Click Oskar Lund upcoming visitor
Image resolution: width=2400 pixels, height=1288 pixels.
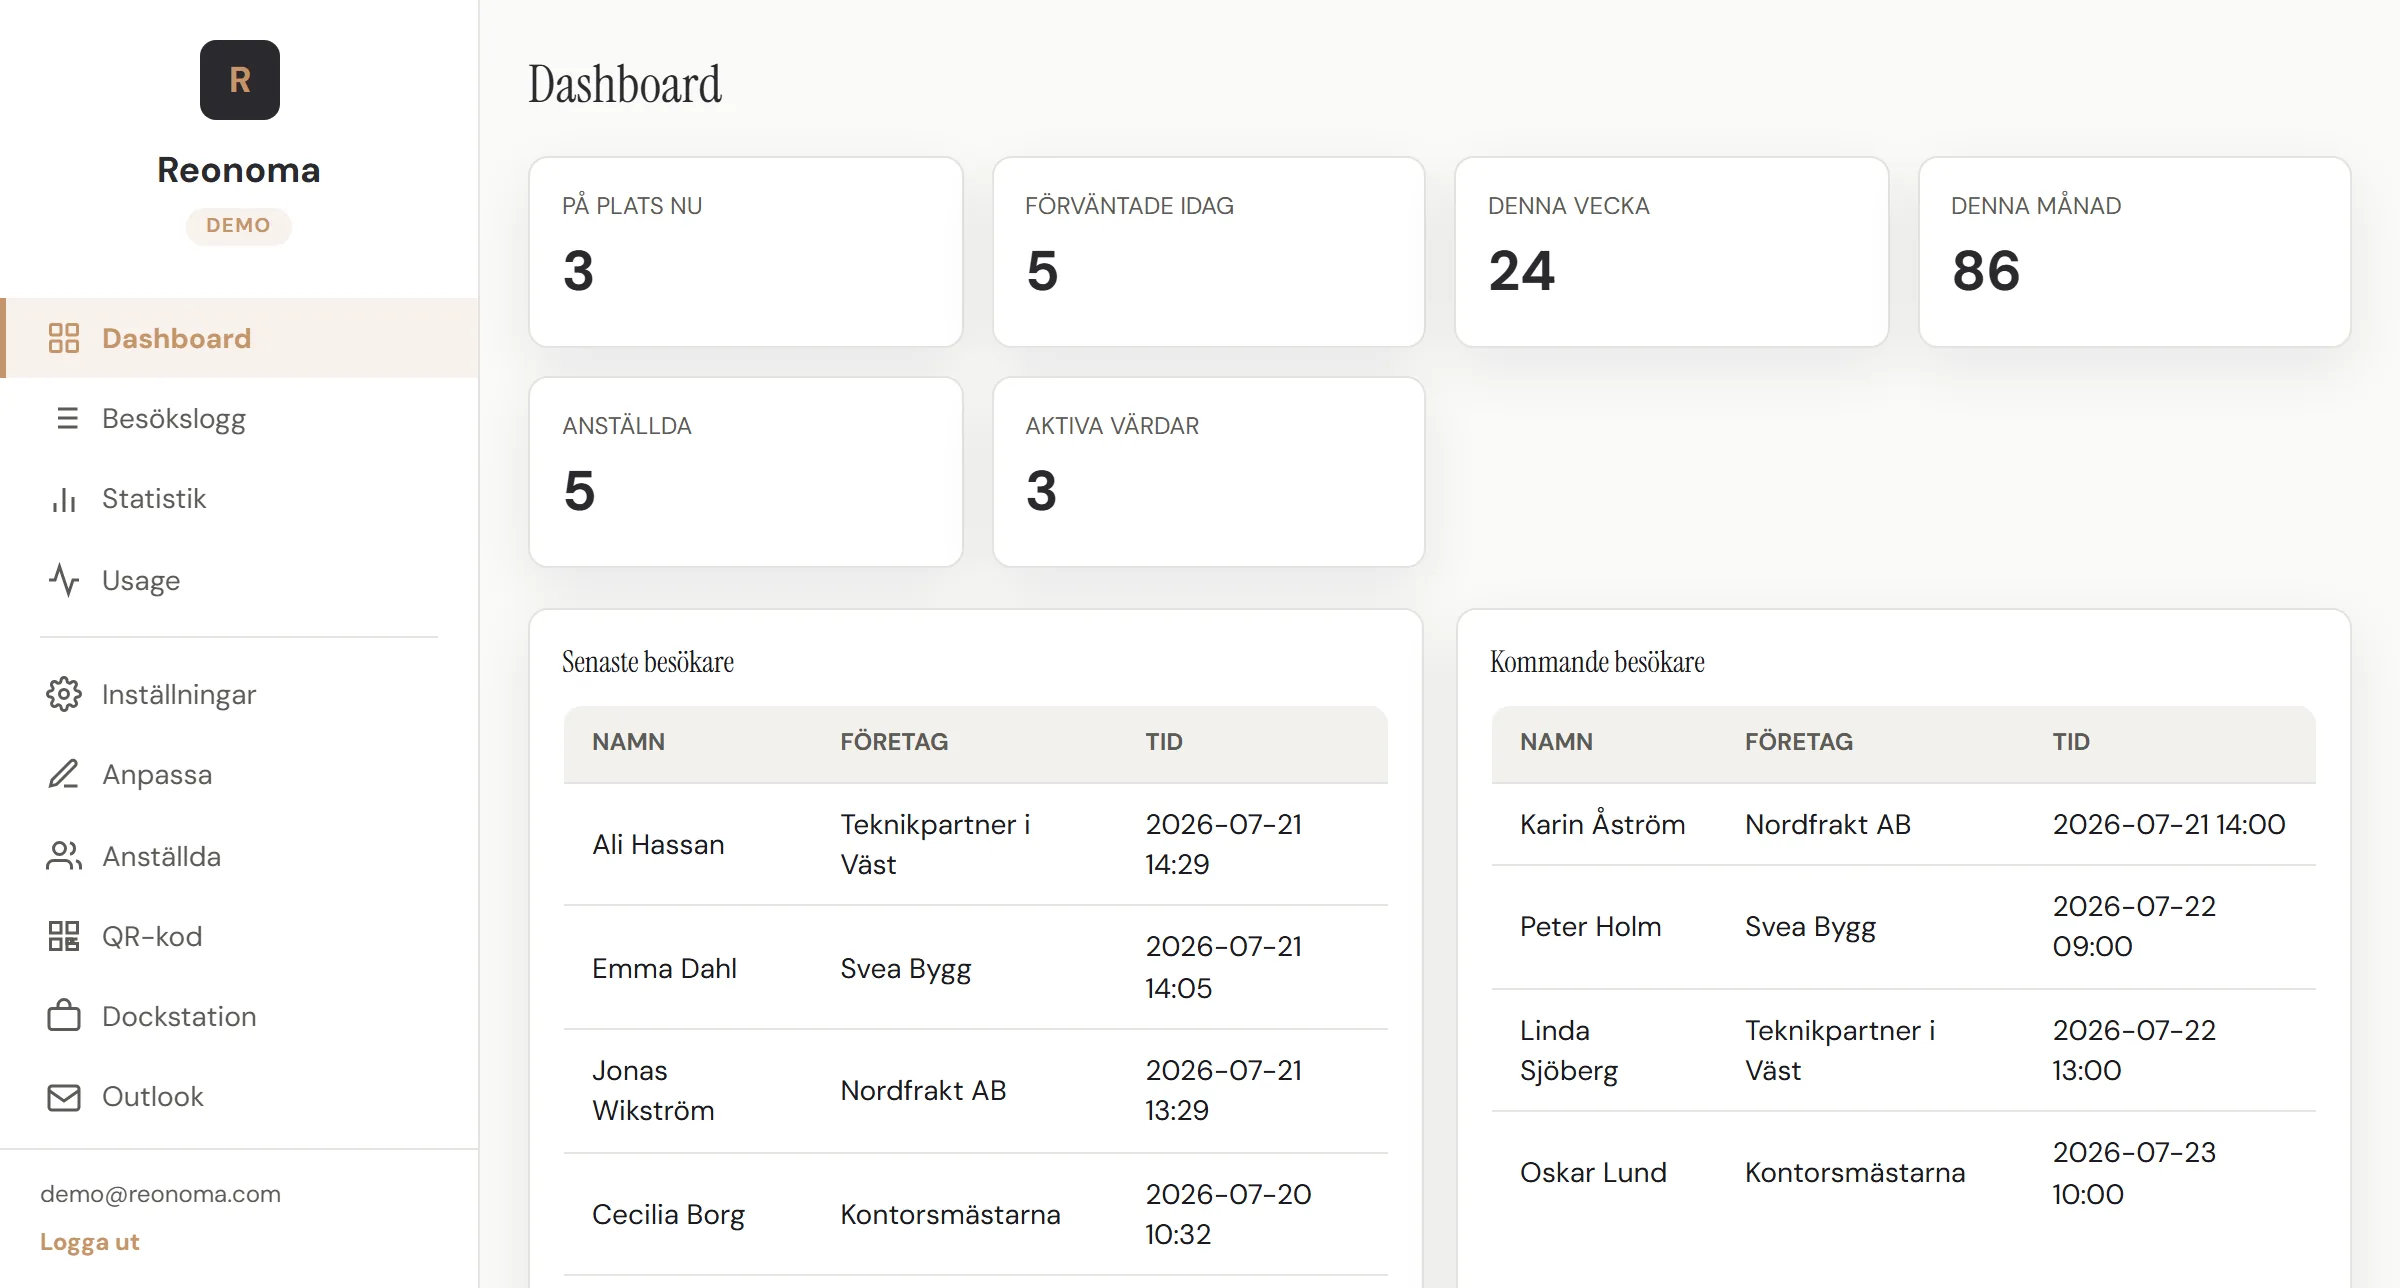coord(1593,1173)
